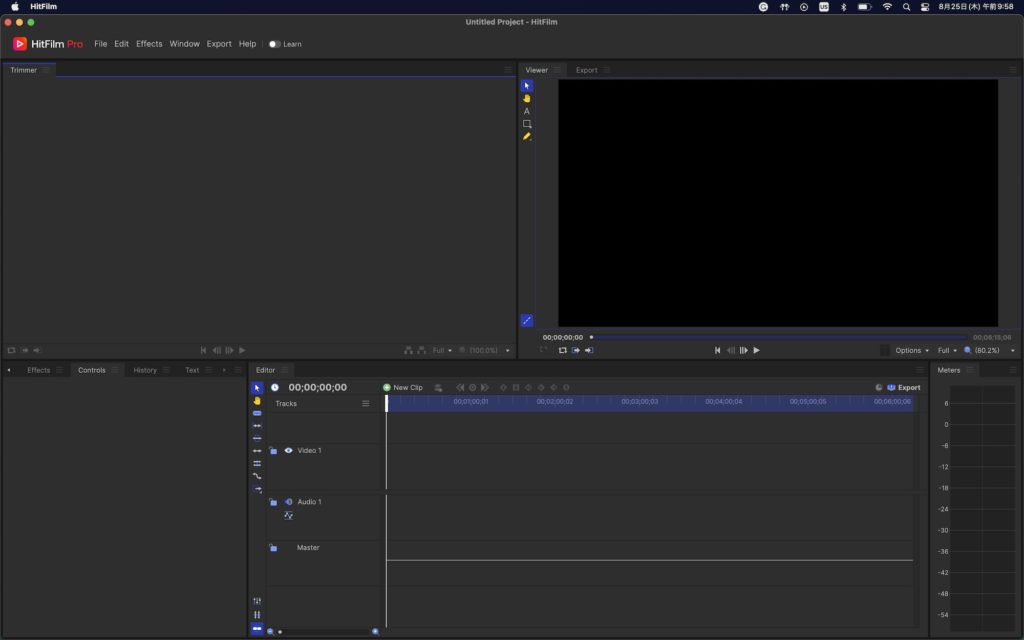This screenshot has height=640, width=1024.
Task: Choose the Slice tool in the Editor toolbar
Action: (257, 413)
